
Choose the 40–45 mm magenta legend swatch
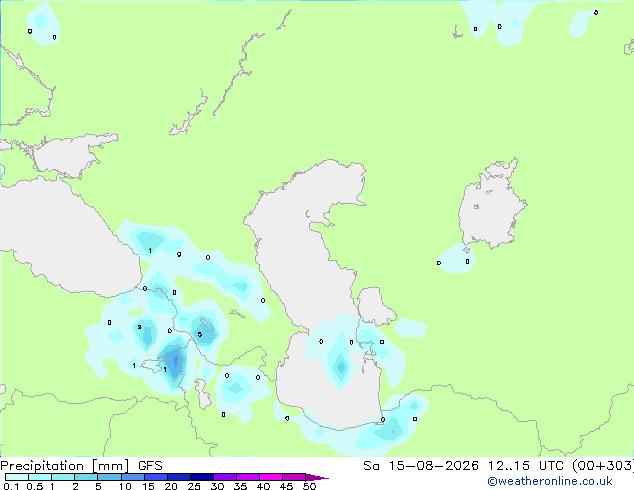(271, 477)
